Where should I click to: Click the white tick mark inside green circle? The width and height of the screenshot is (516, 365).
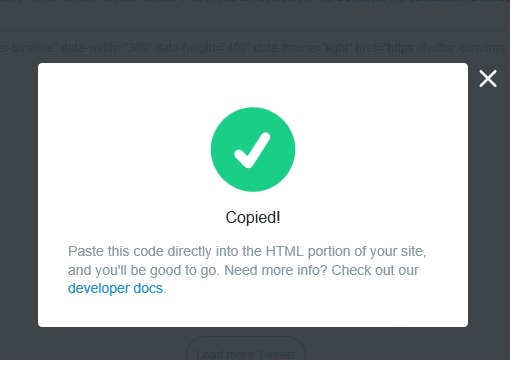click(x=252, y=150)
